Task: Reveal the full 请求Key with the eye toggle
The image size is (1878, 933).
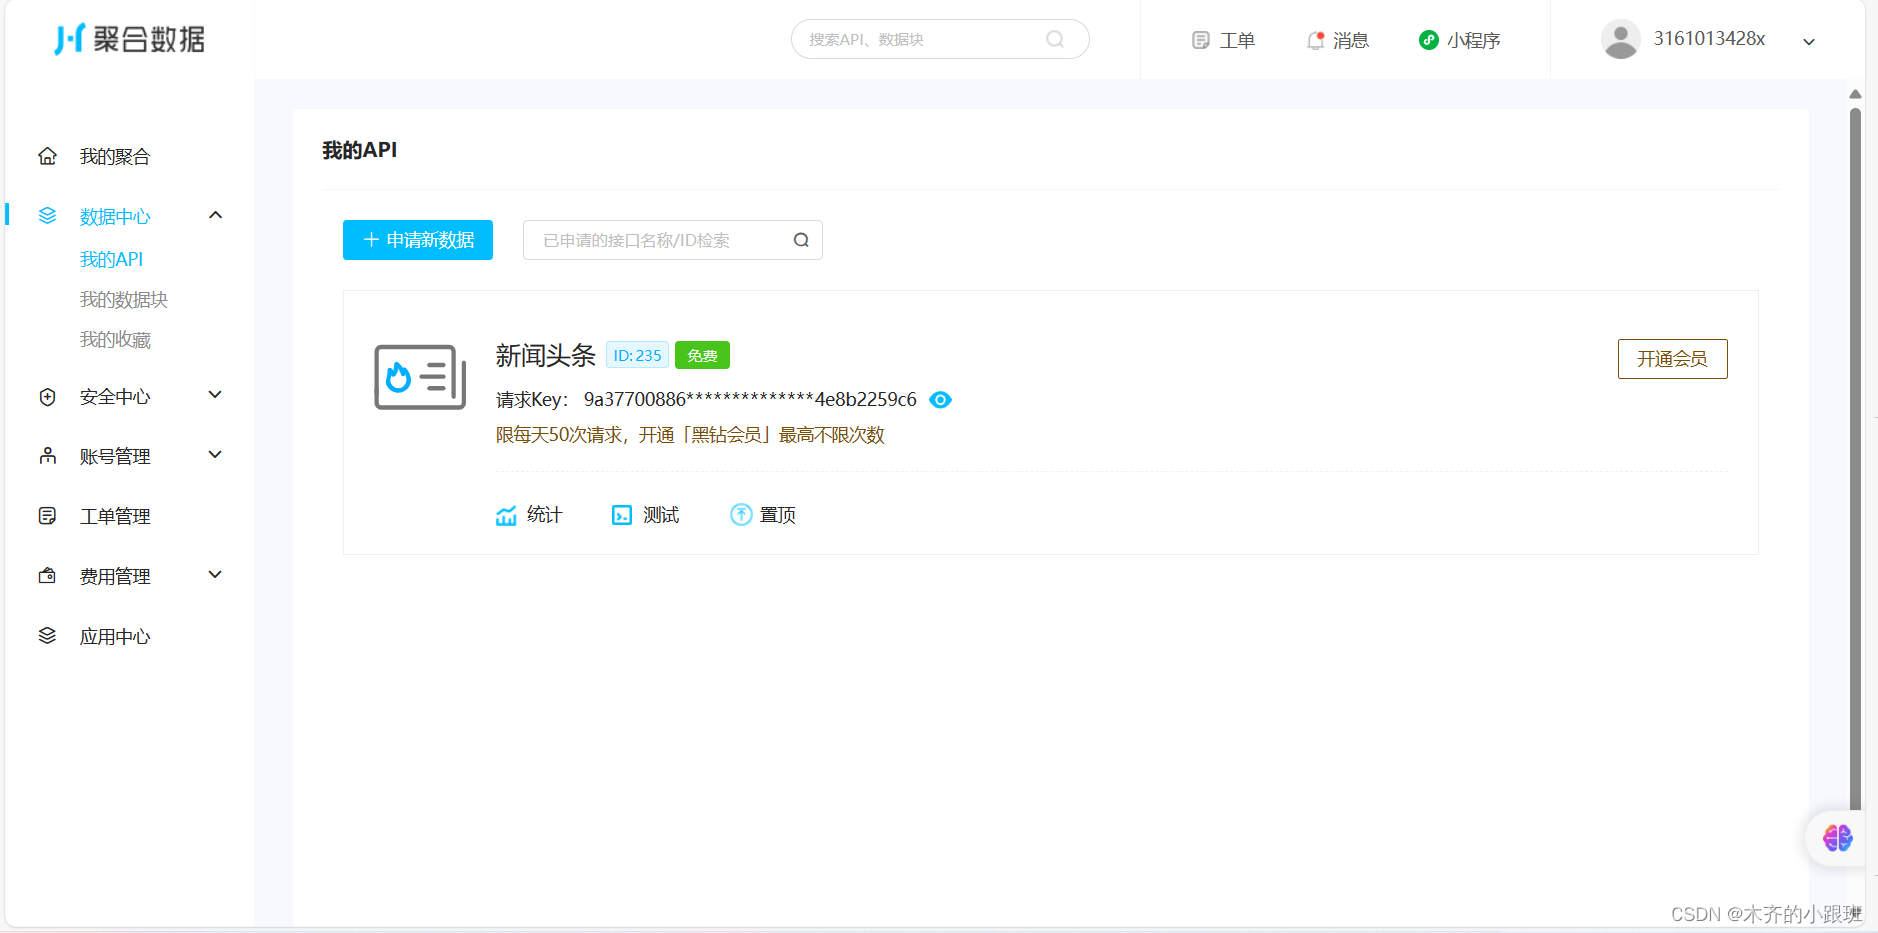Action: (x=939, y=399)
